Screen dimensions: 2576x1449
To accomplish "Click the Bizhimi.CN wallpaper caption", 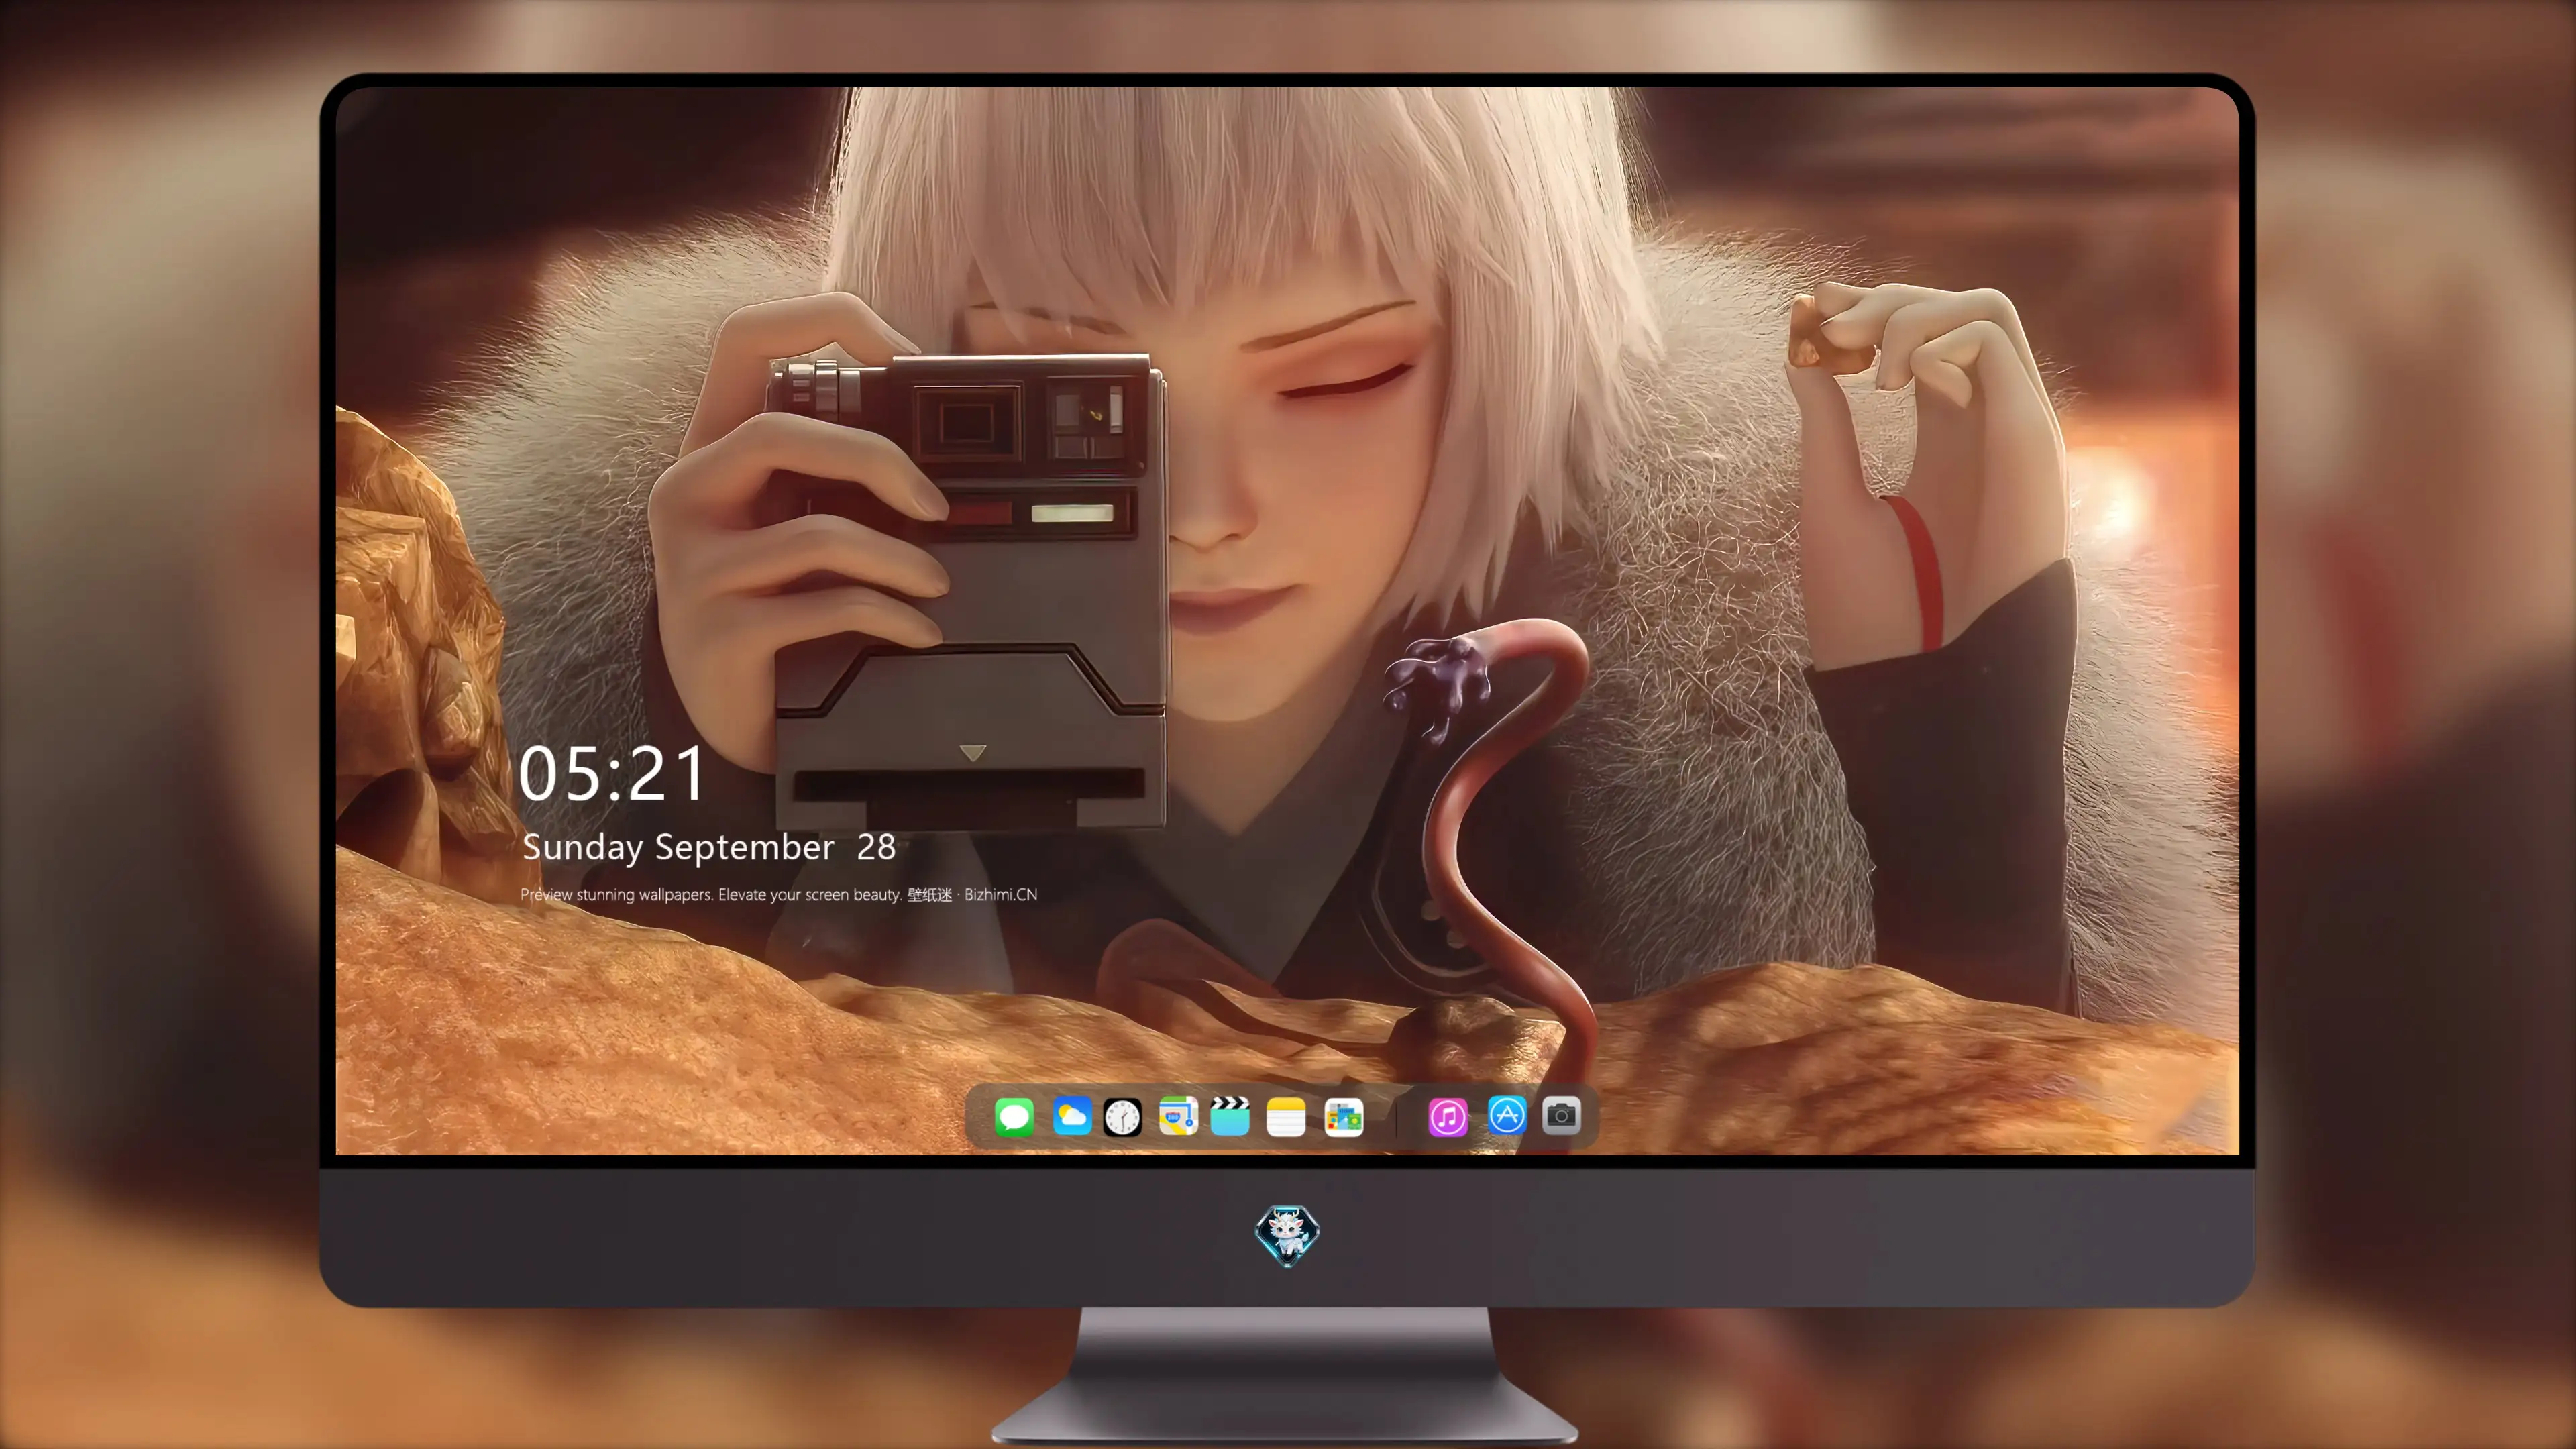I will (779, 894).
